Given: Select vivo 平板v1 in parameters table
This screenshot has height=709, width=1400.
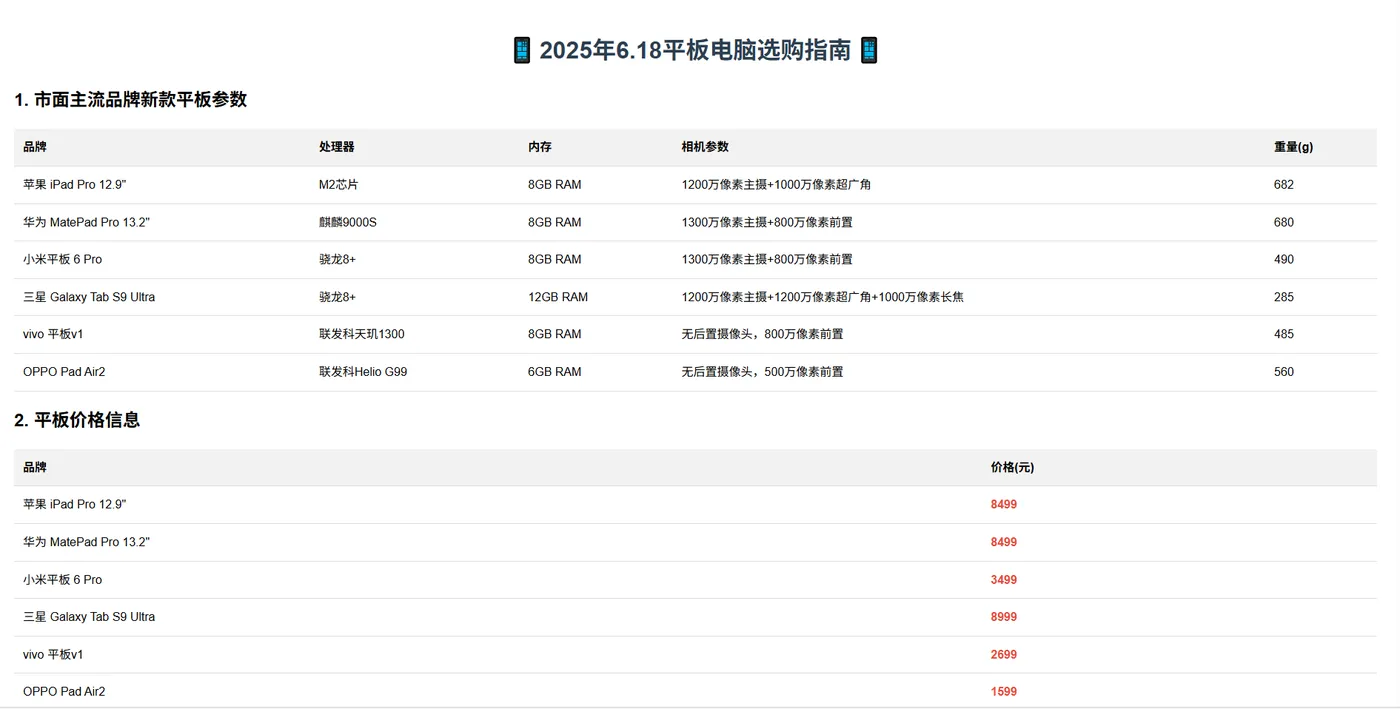Looking at the screenshot, I should (x=53, y=334).
